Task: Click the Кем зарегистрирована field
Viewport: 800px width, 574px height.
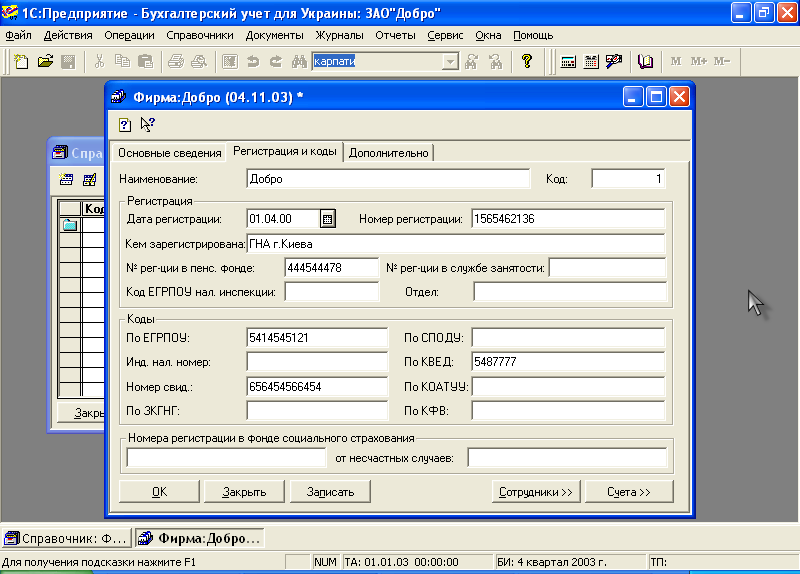Action: tap(456, 244)
